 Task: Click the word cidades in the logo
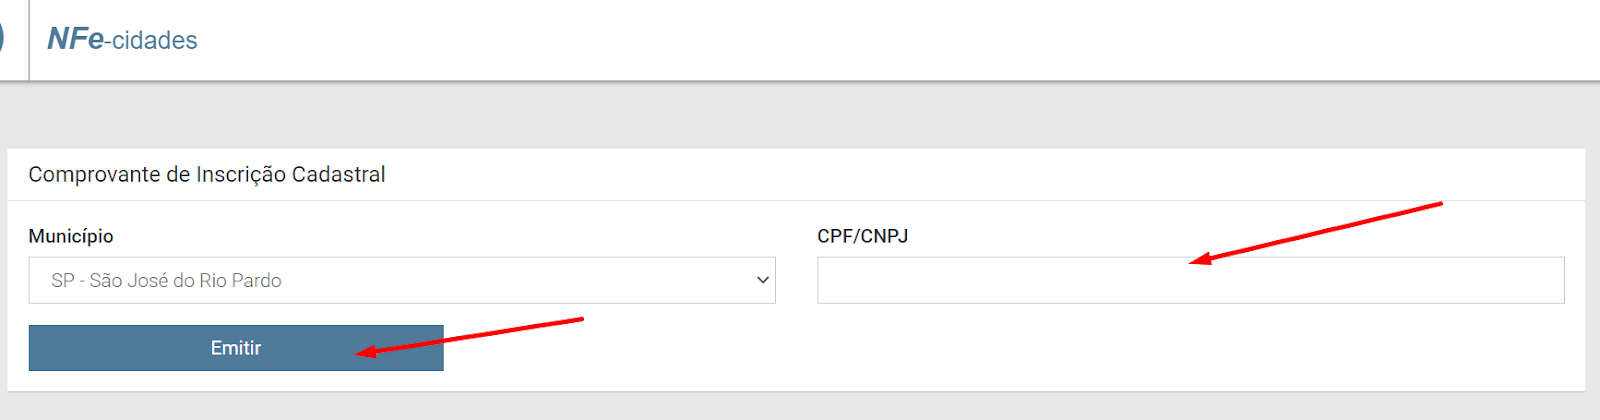coord(155,41)
